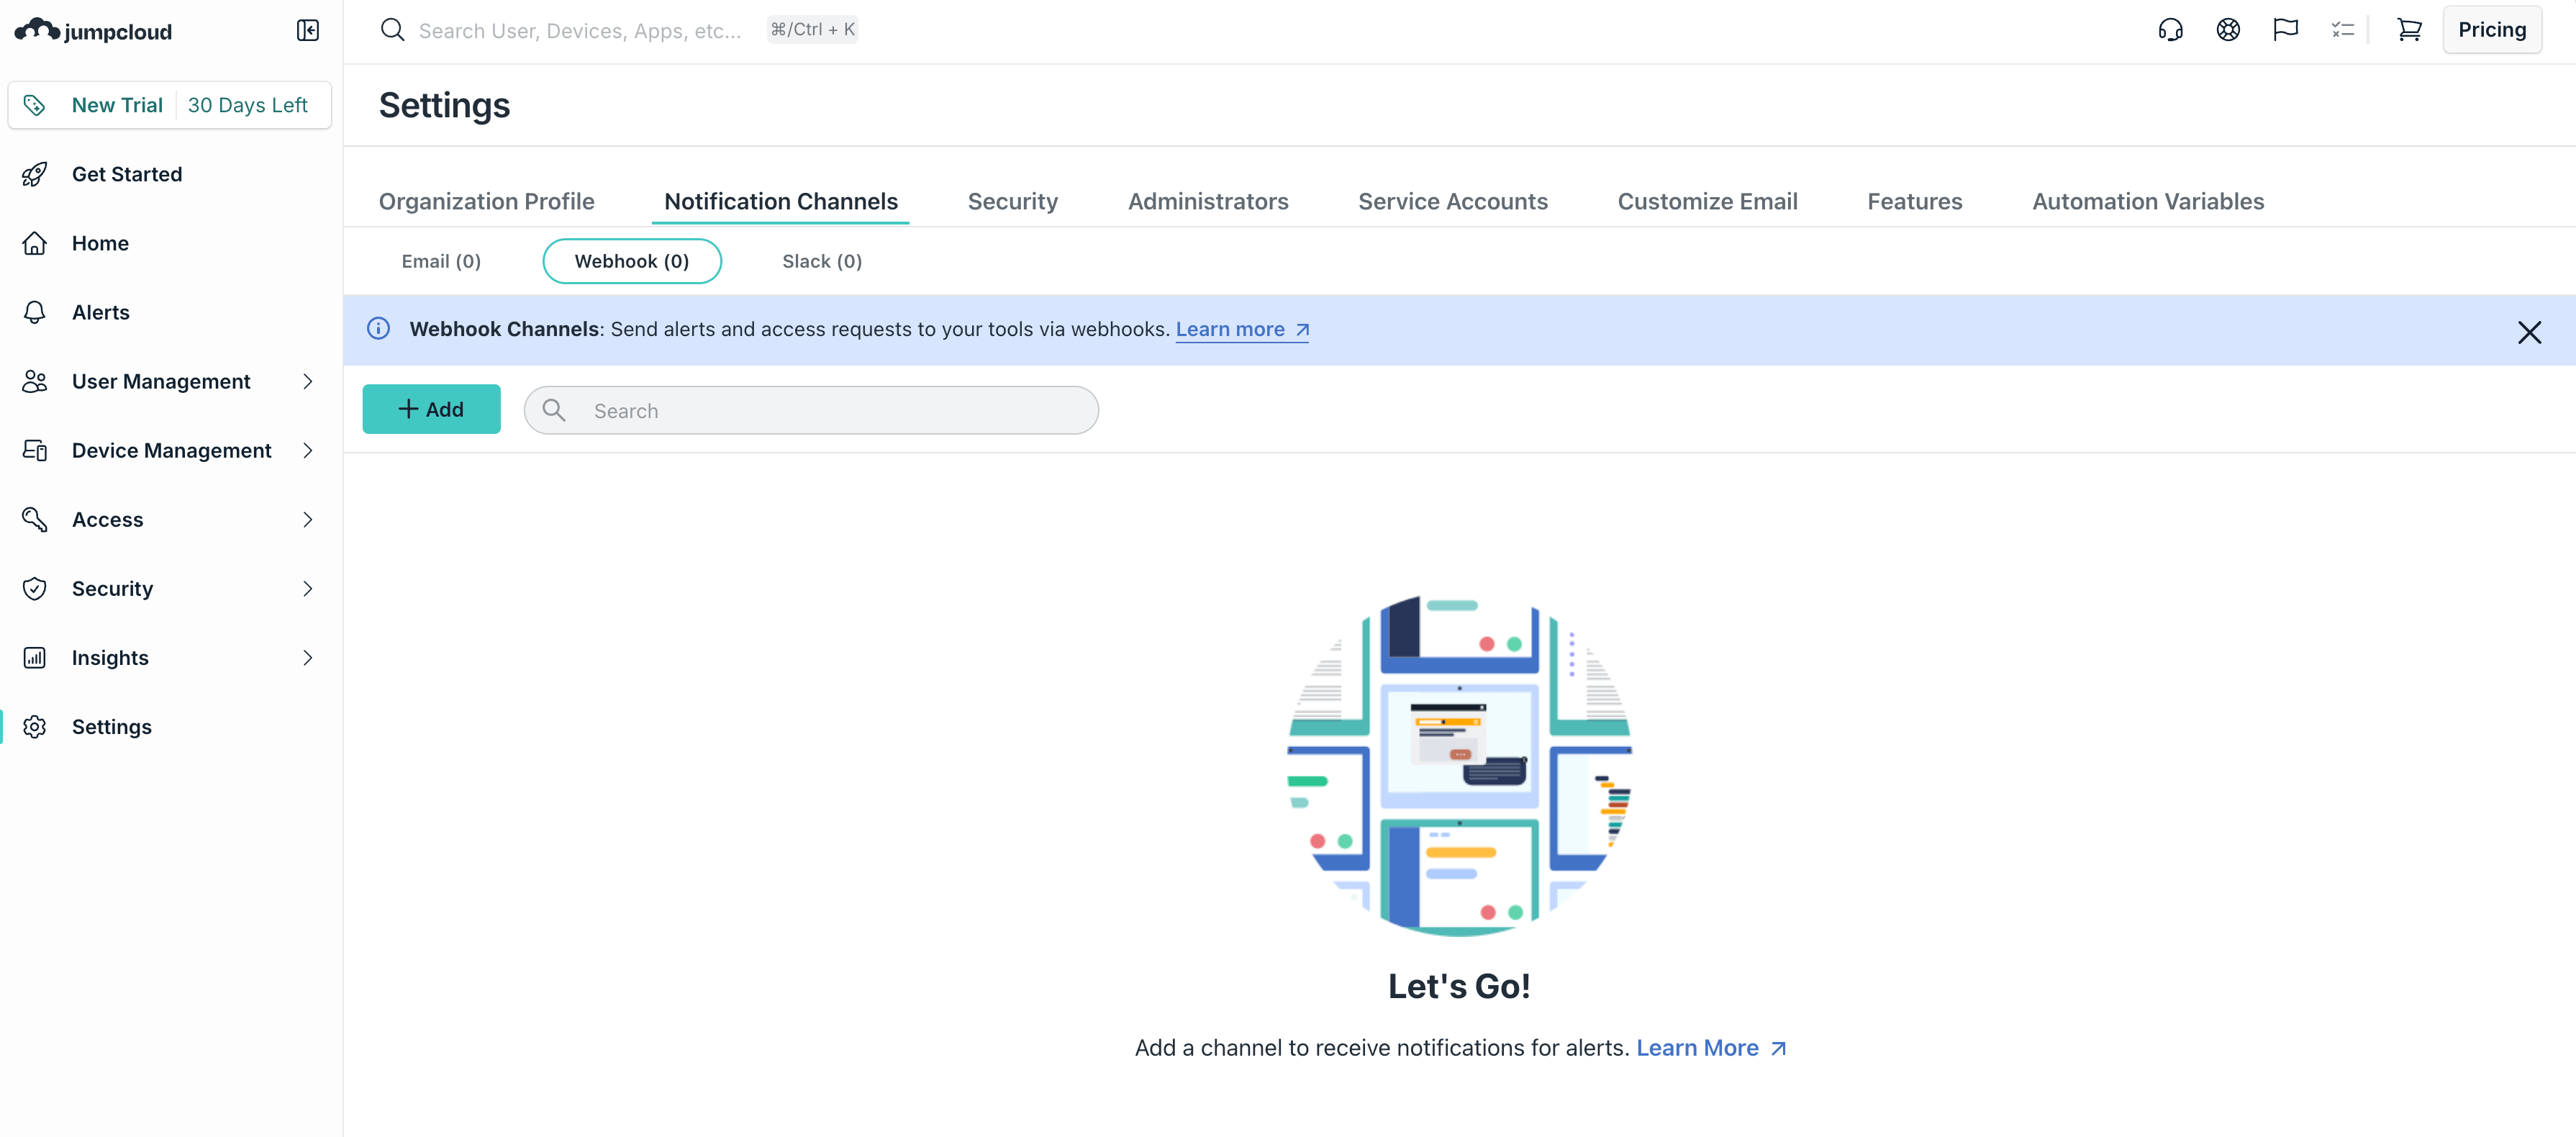This screenshot has width=2576, height=1137.
Task: Click the Home house icon
Action: pos(34,243)
